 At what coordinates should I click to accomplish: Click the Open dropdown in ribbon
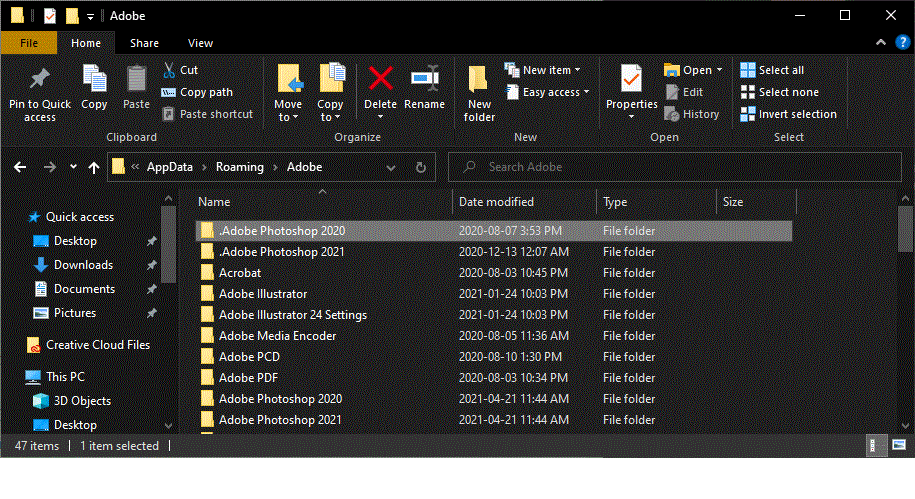tap(693, 70)
